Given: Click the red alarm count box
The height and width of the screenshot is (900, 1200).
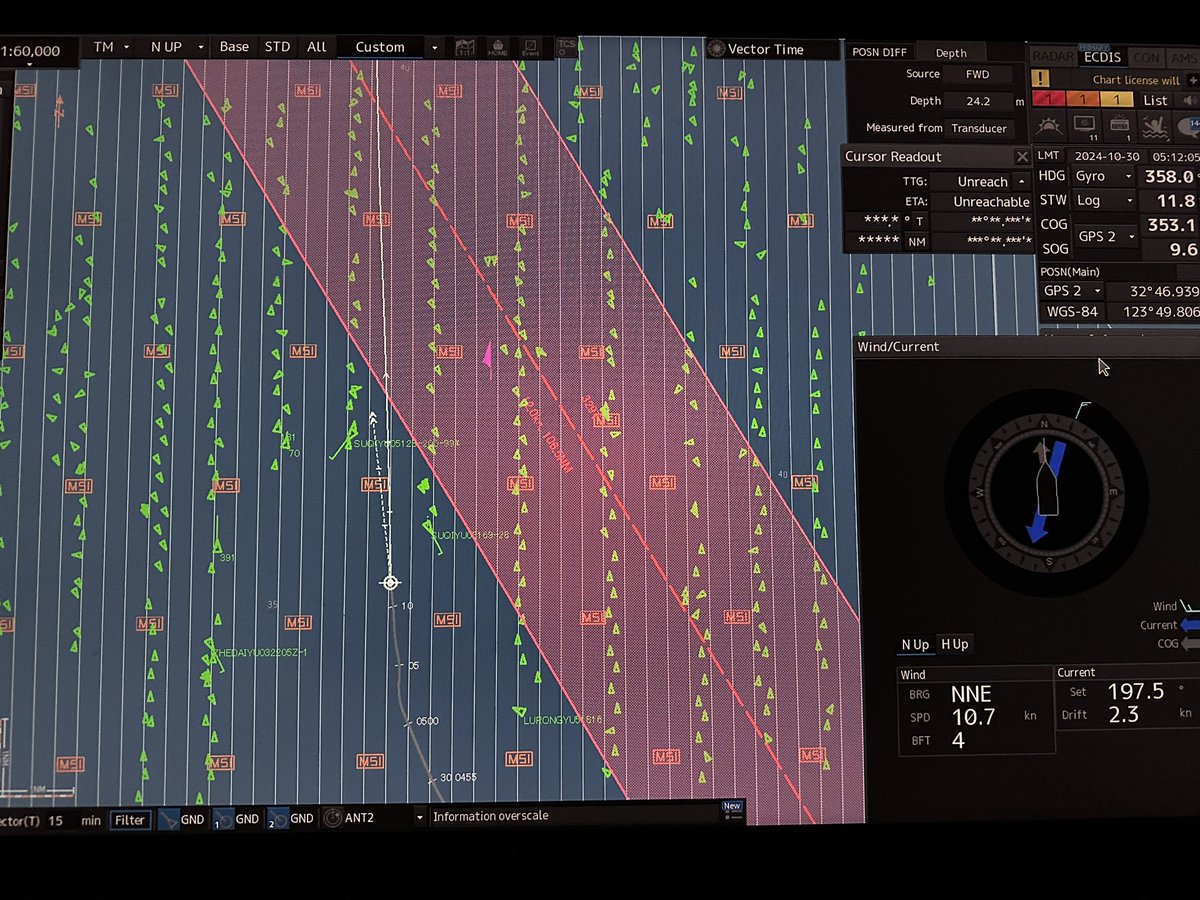Looking at the screenshot, I should click(x=1048, y=100).
